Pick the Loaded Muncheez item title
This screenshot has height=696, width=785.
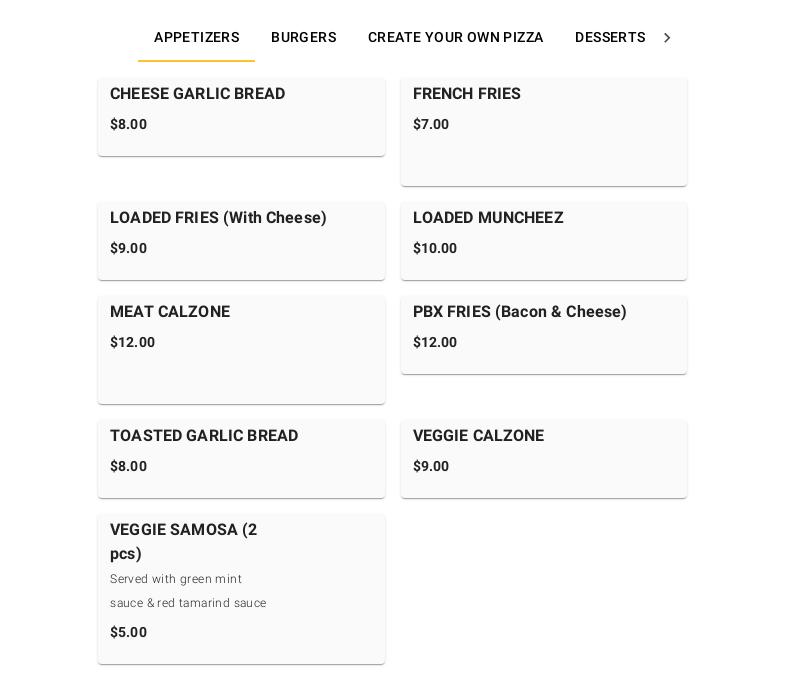(488, 218)
